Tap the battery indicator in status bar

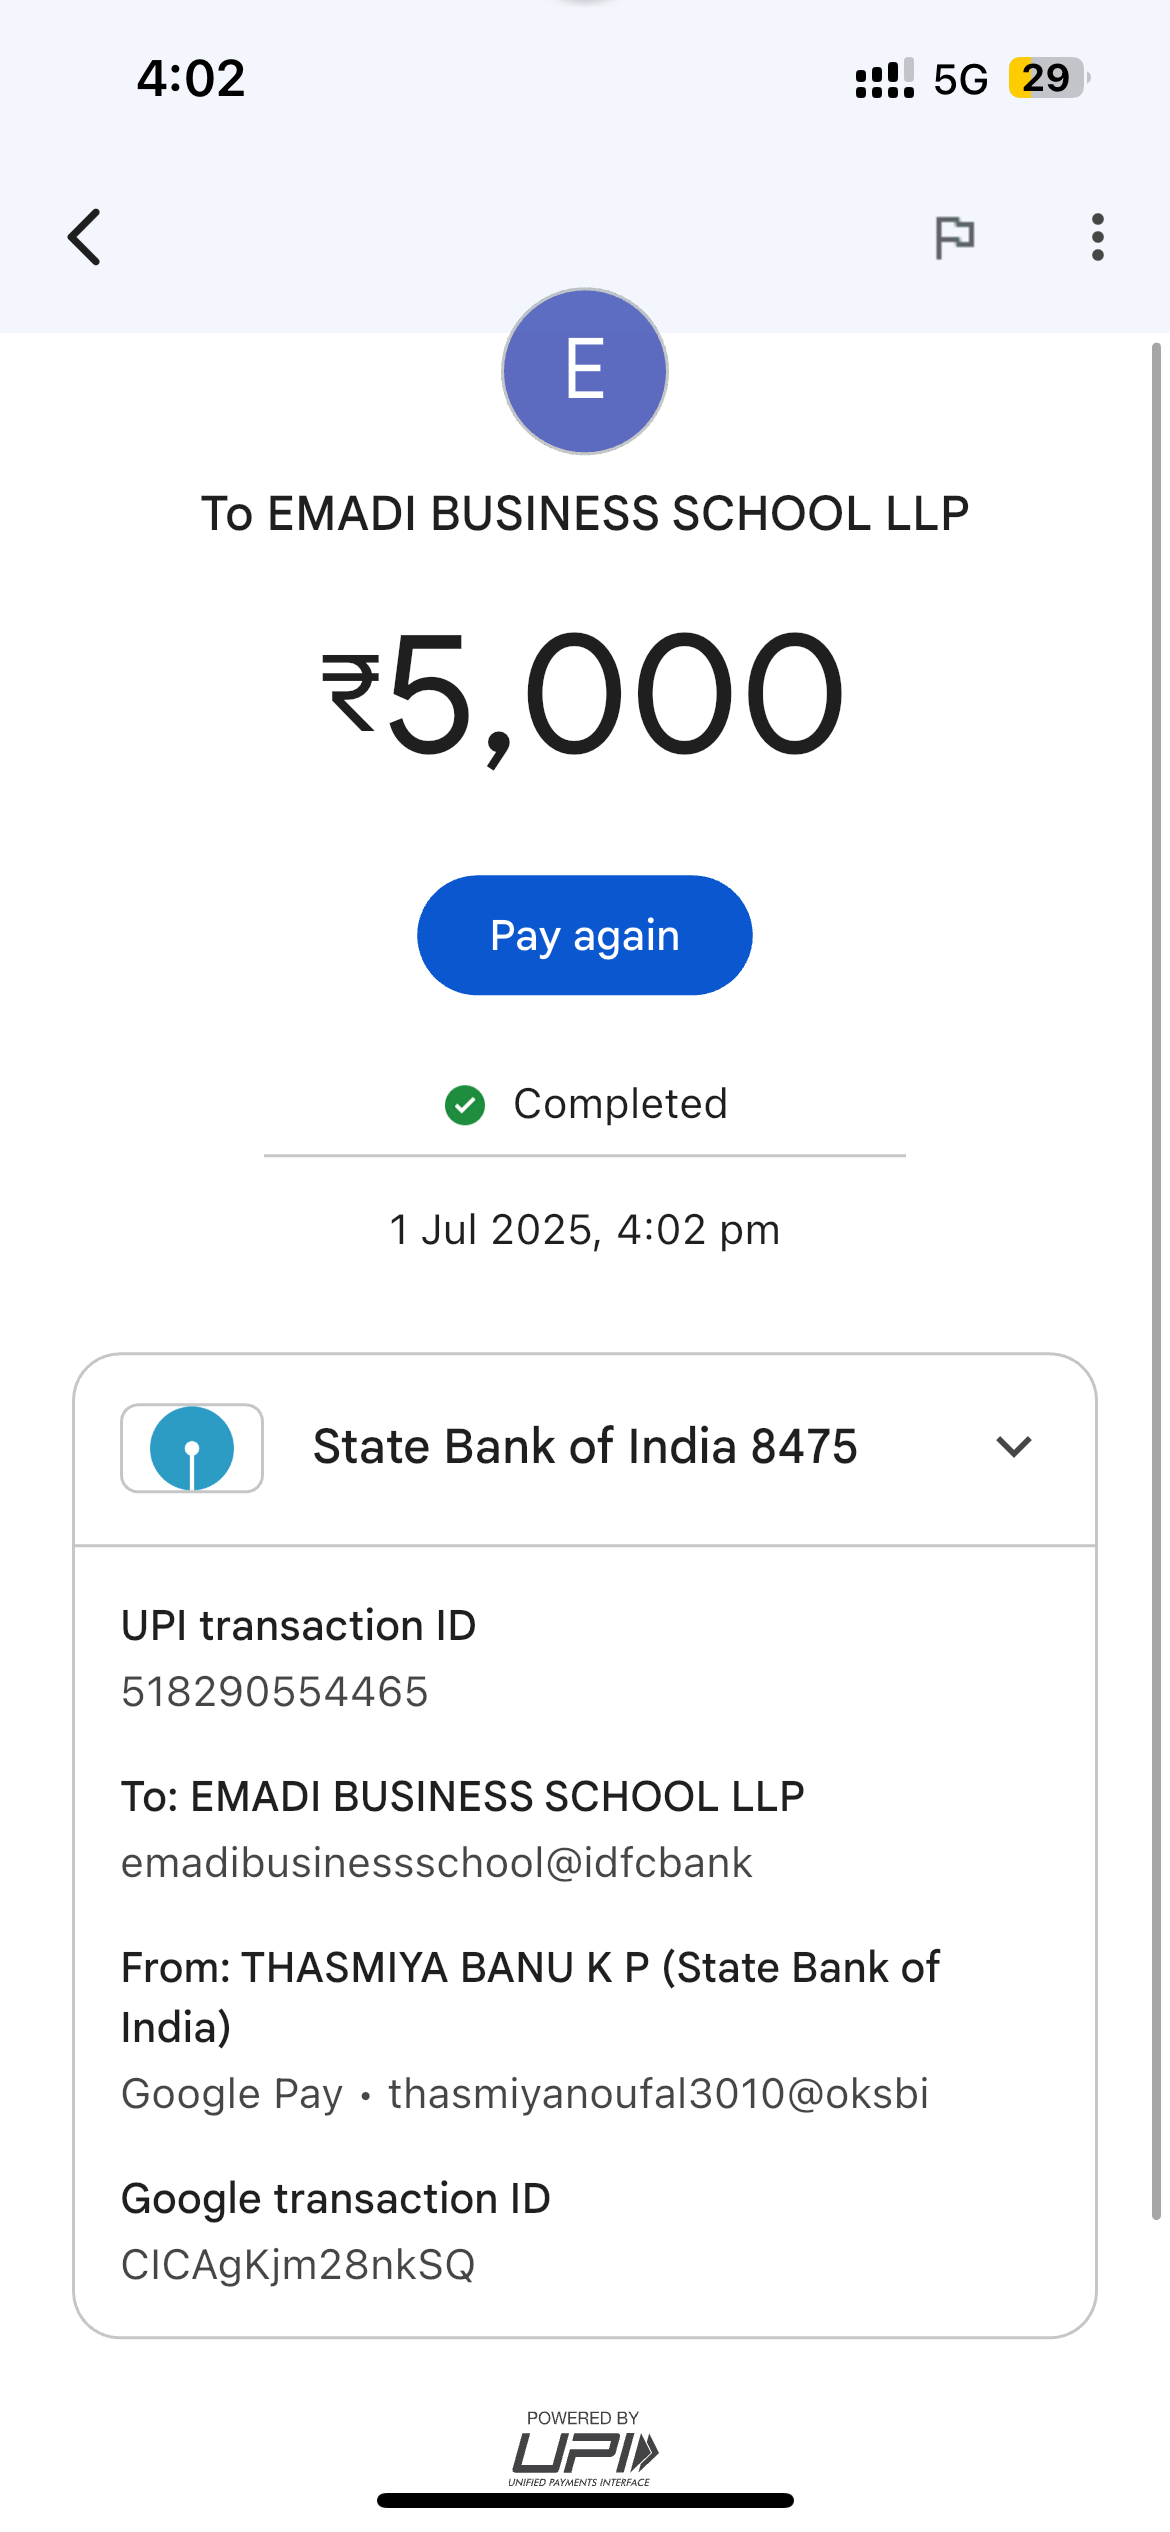1047,78
